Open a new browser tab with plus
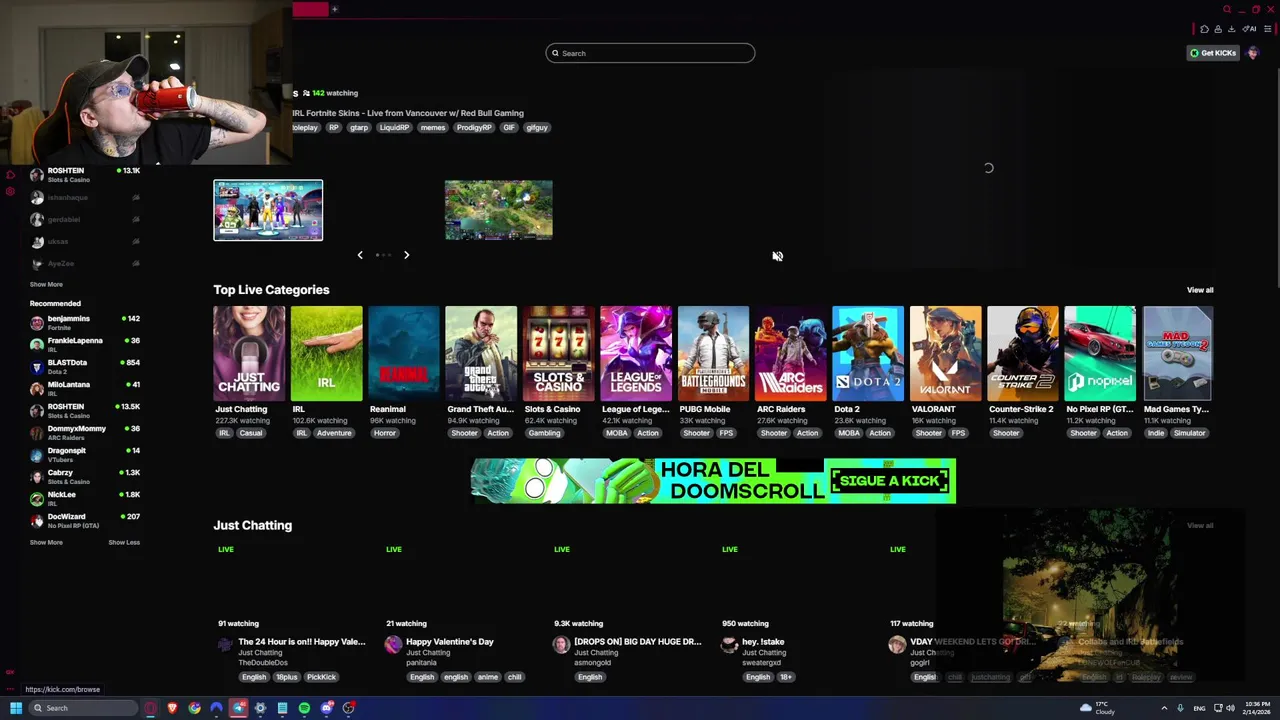Screen dimensions: 1280x720 pos(335,9)
